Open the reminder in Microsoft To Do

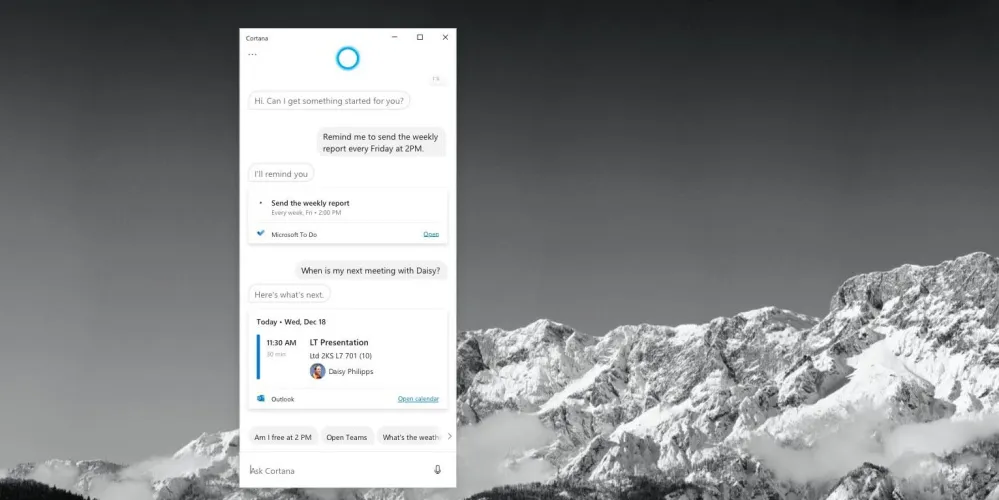click(431, 234)
